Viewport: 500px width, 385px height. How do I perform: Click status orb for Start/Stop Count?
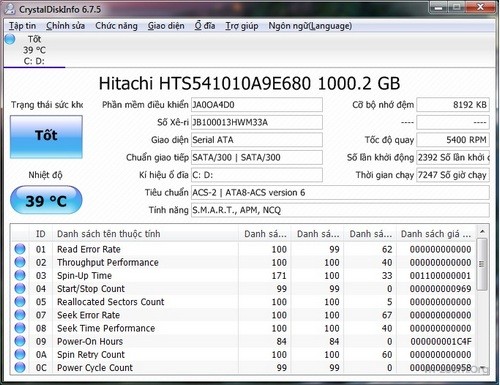(x=20, y=288)
